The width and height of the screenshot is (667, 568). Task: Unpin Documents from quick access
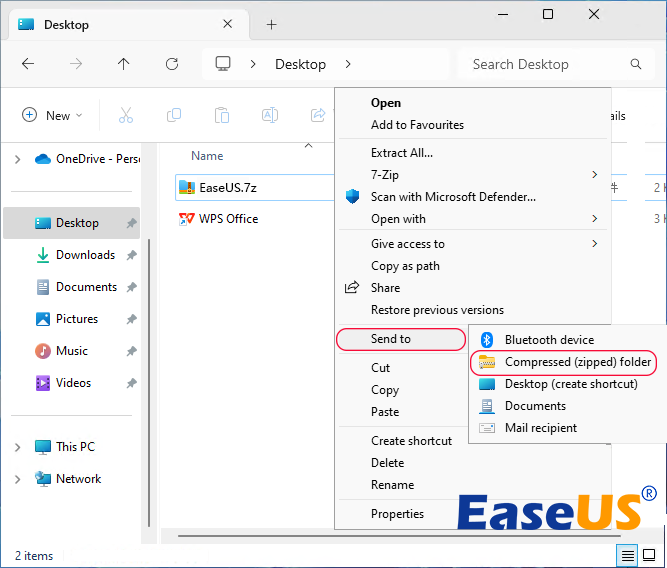pyautogui.click(x=131, y=287)
